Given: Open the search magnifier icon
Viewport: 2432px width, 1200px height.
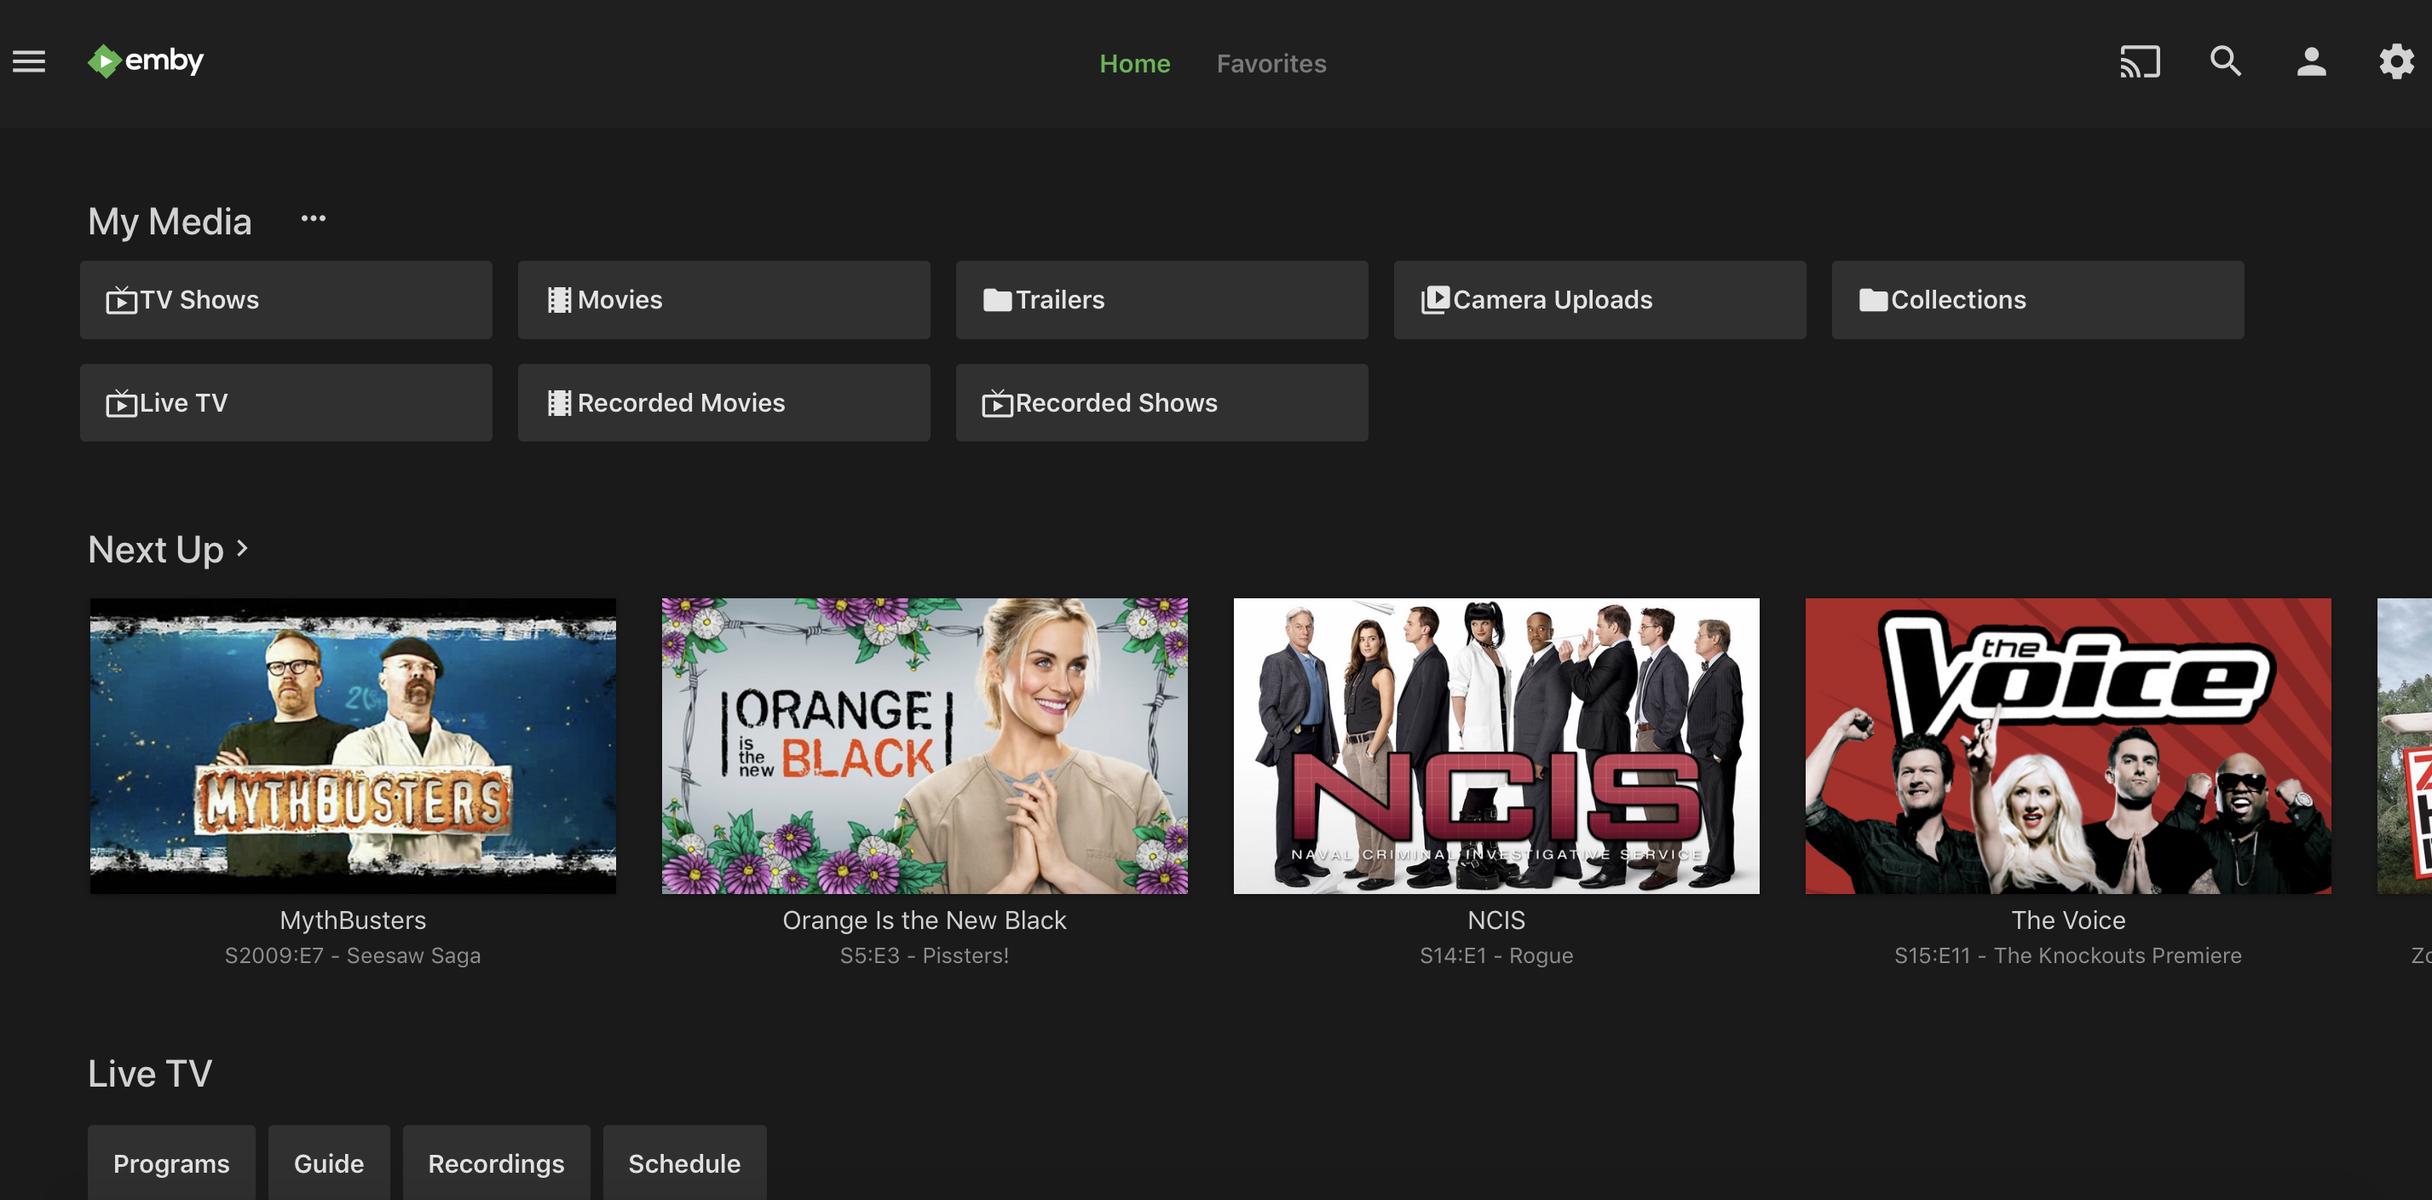Looking at the screenshot, I should coord(2225,62).
